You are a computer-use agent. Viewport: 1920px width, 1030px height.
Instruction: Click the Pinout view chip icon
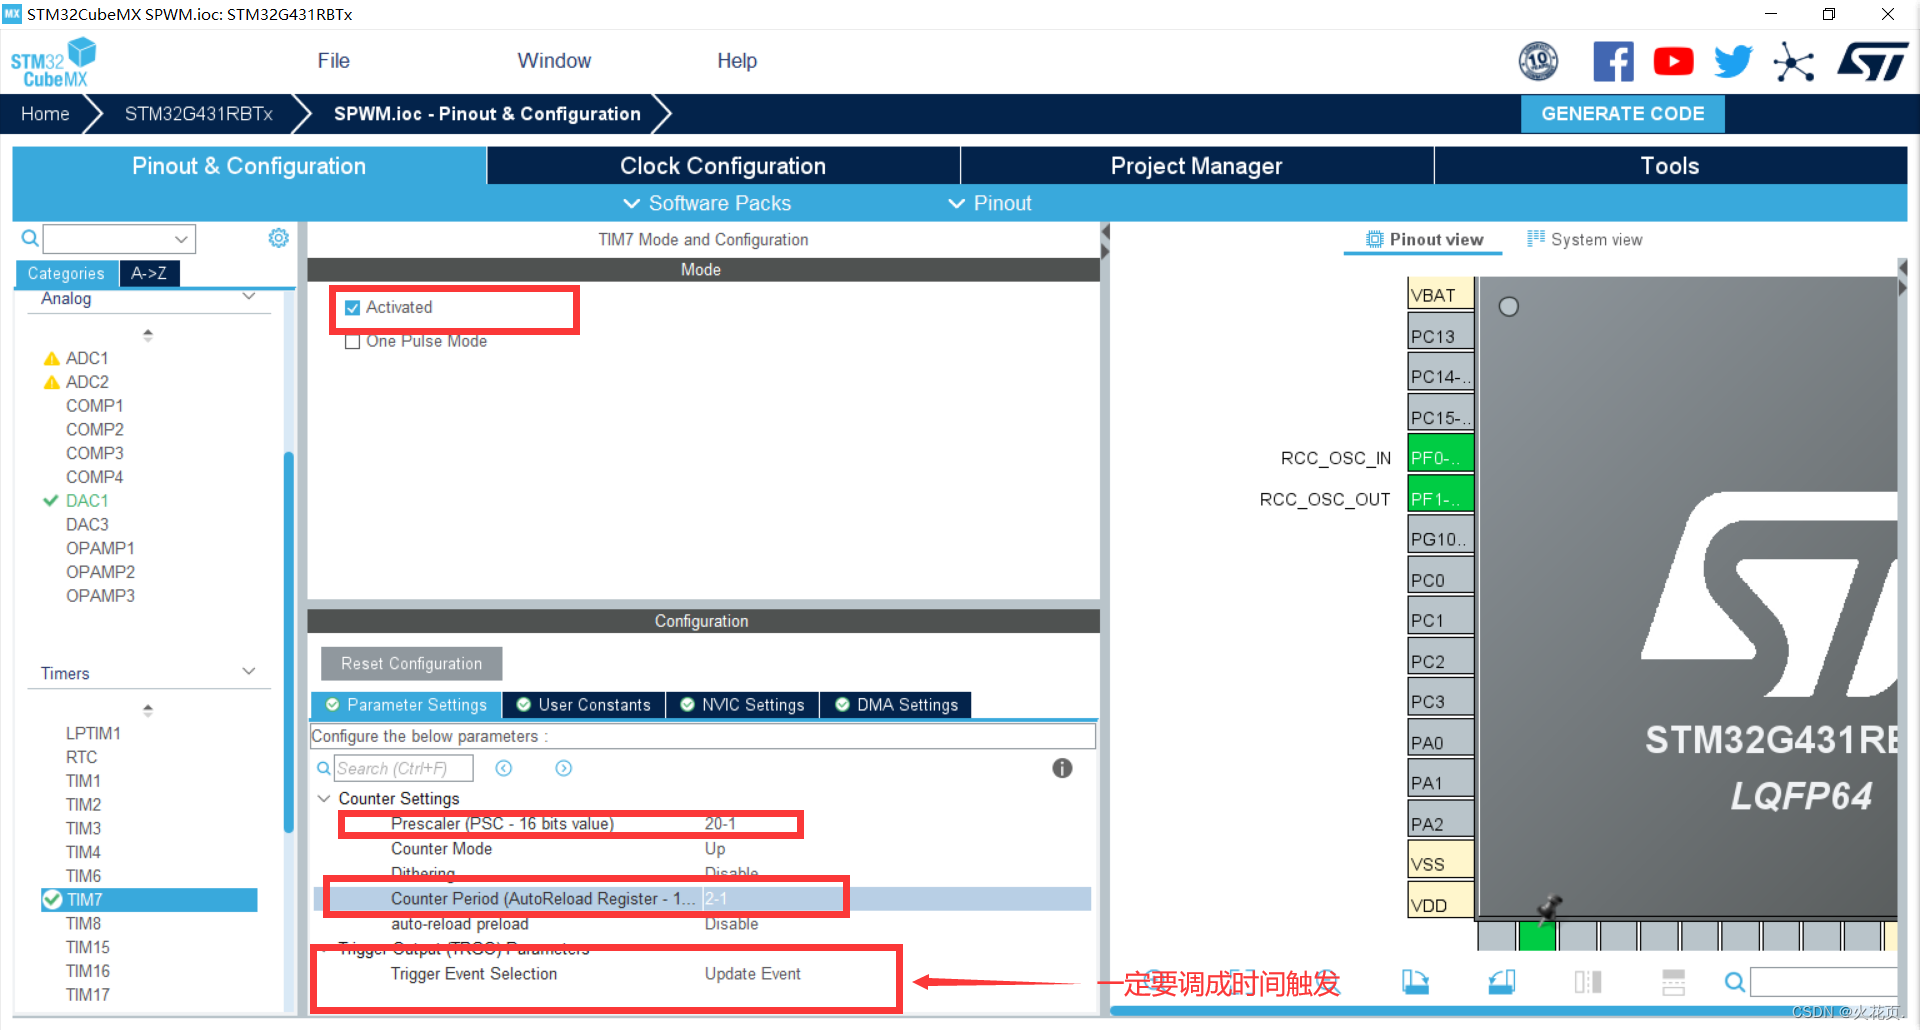pyautogui.click(x=1375, y=239)
